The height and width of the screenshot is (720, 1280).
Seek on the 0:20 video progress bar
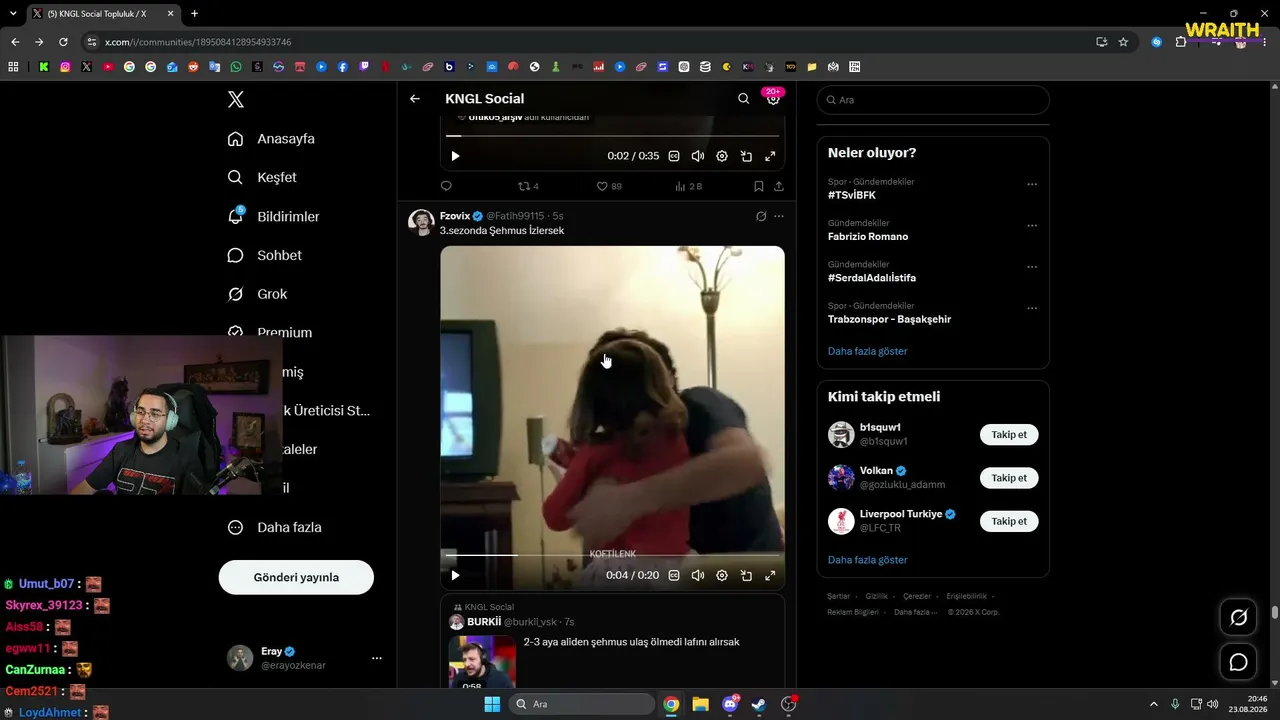[x=612, y=554]
